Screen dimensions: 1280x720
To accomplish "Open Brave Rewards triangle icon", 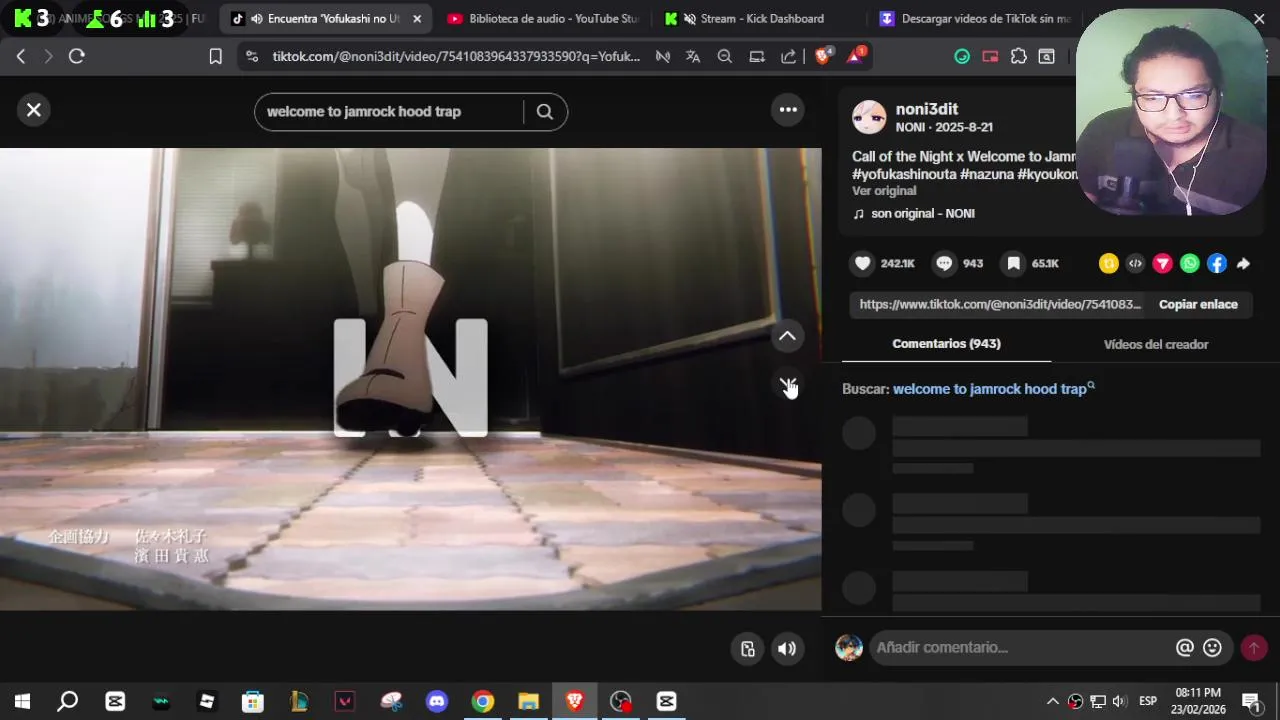I will (x=856, y=57).
